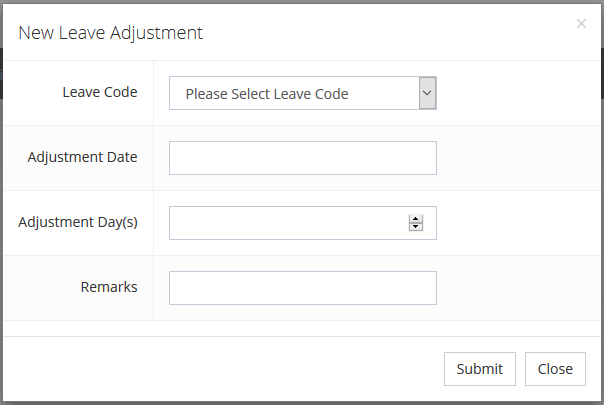The height and width of the screenshot is (405, 604).
Task: Increase Adjustment Day(s) with the up arrow
Action: [x=416, y=219]
